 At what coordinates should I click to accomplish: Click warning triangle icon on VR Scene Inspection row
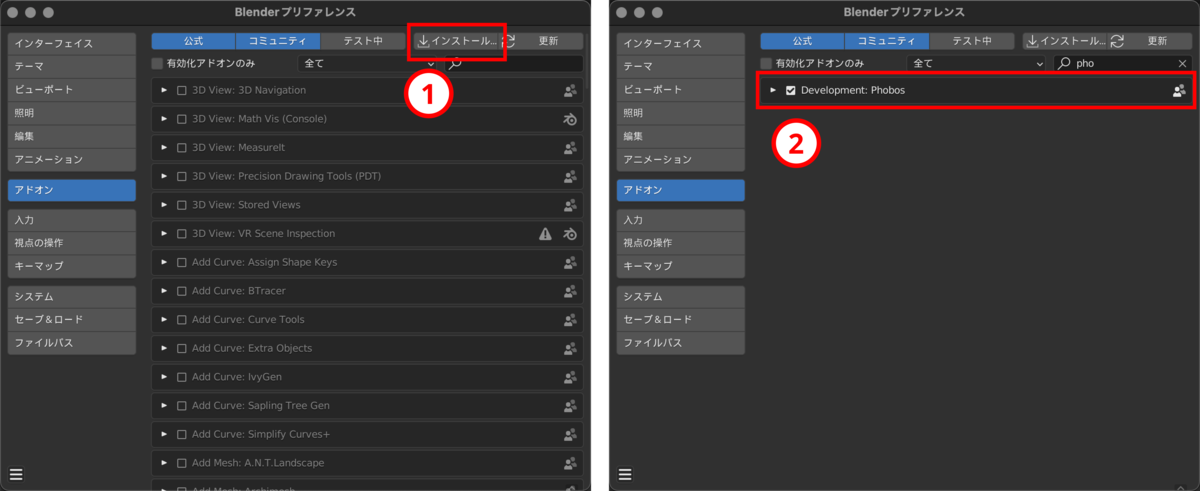pos(545,233)
